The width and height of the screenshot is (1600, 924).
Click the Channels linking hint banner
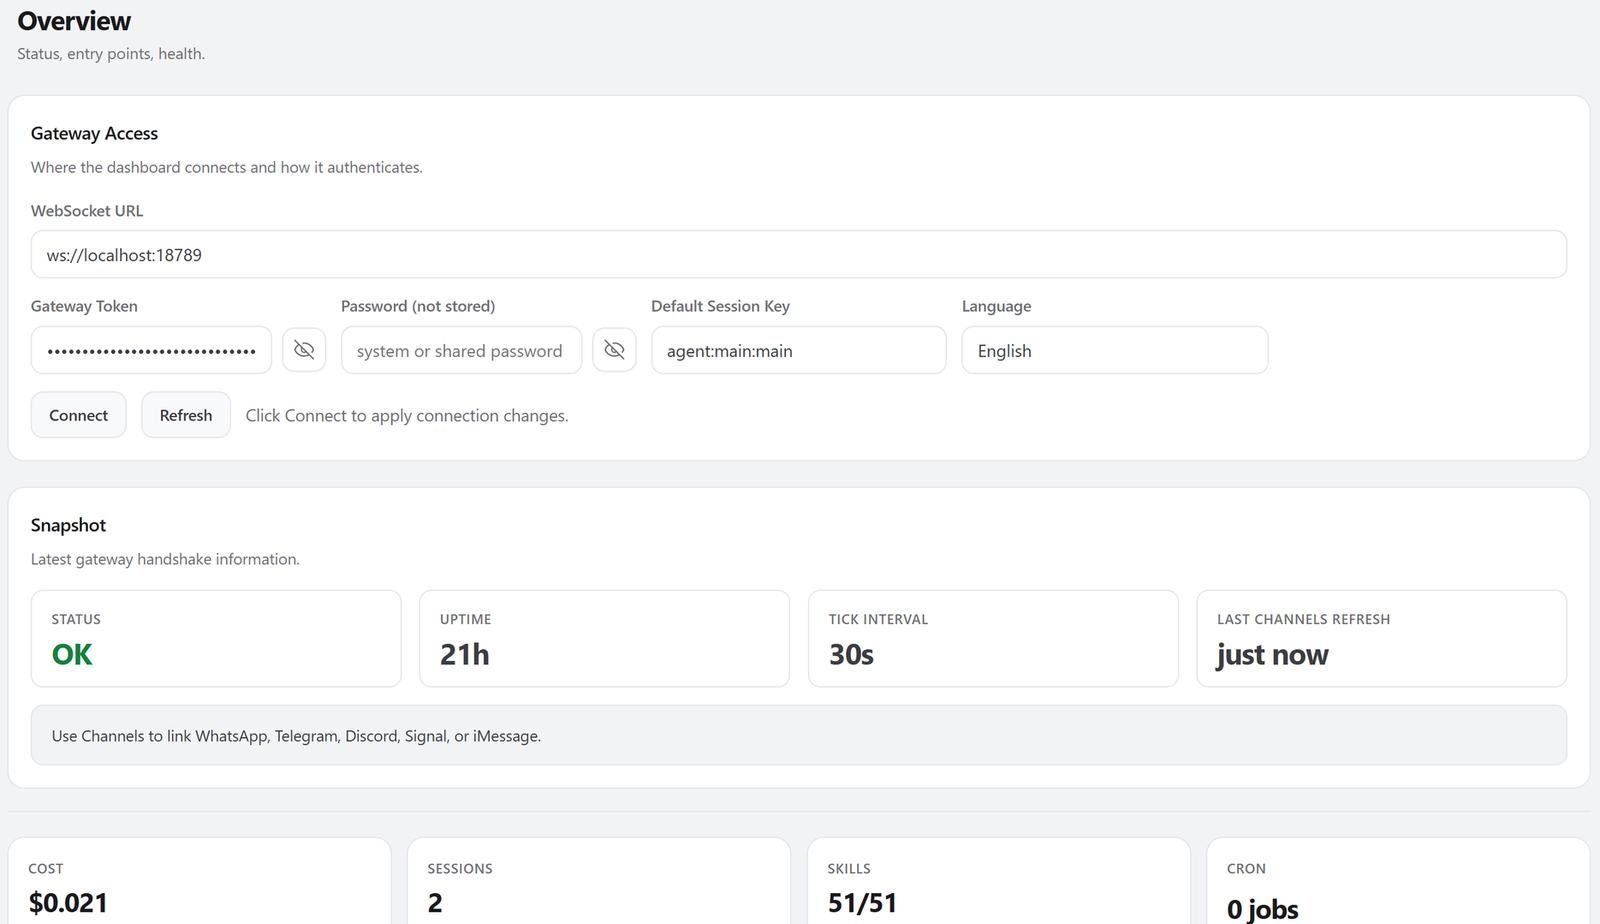click(x=798, y=736)
